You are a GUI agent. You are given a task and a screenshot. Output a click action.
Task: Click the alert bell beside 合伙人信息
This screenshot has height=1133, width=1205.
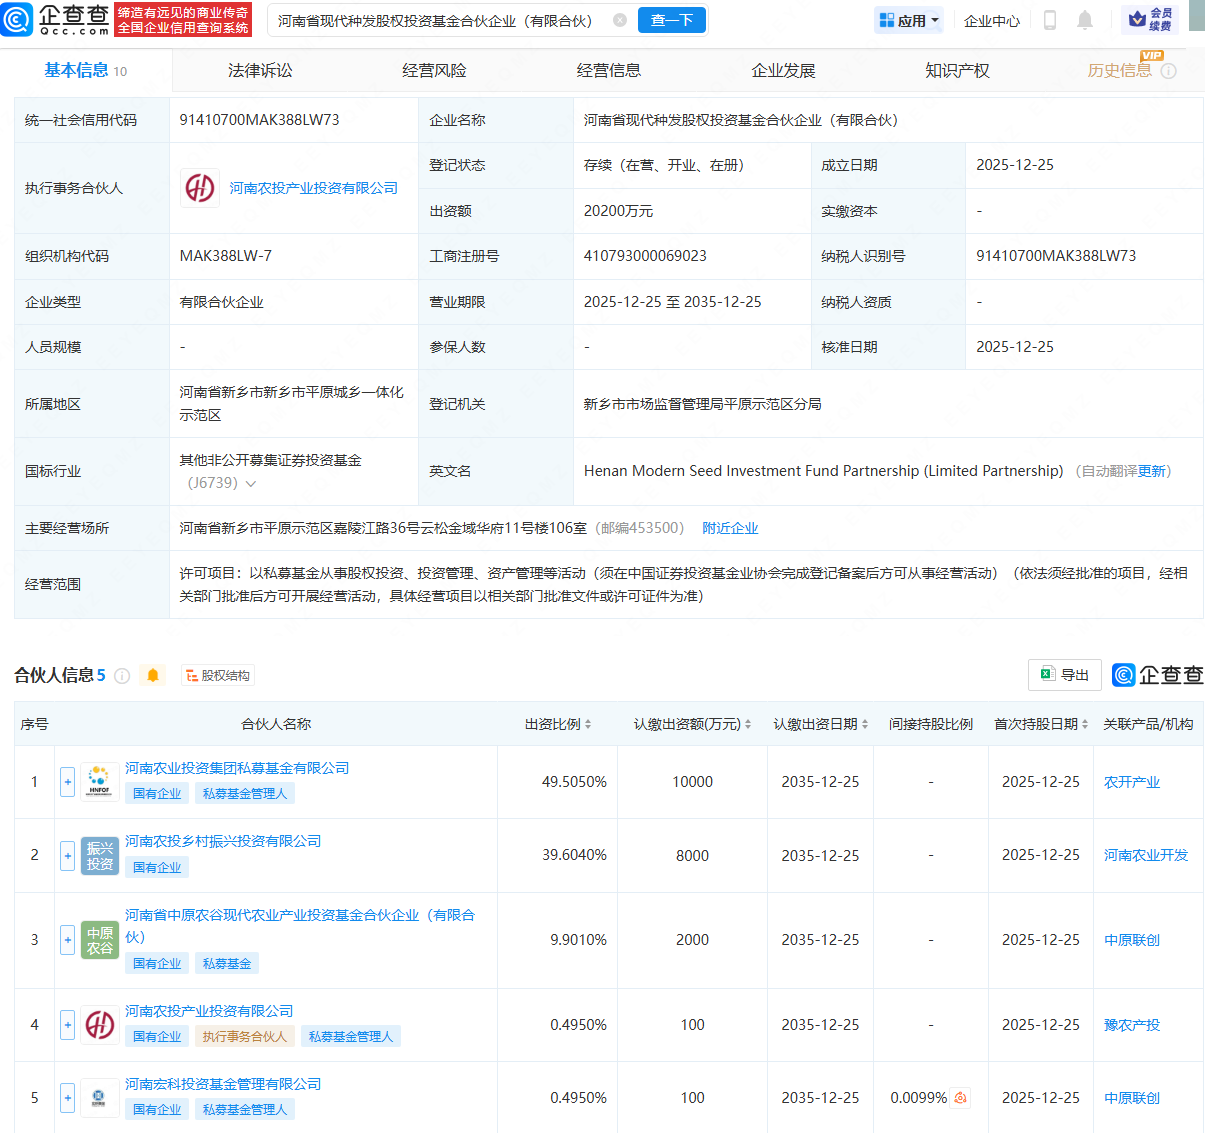(x=153, y=676)
